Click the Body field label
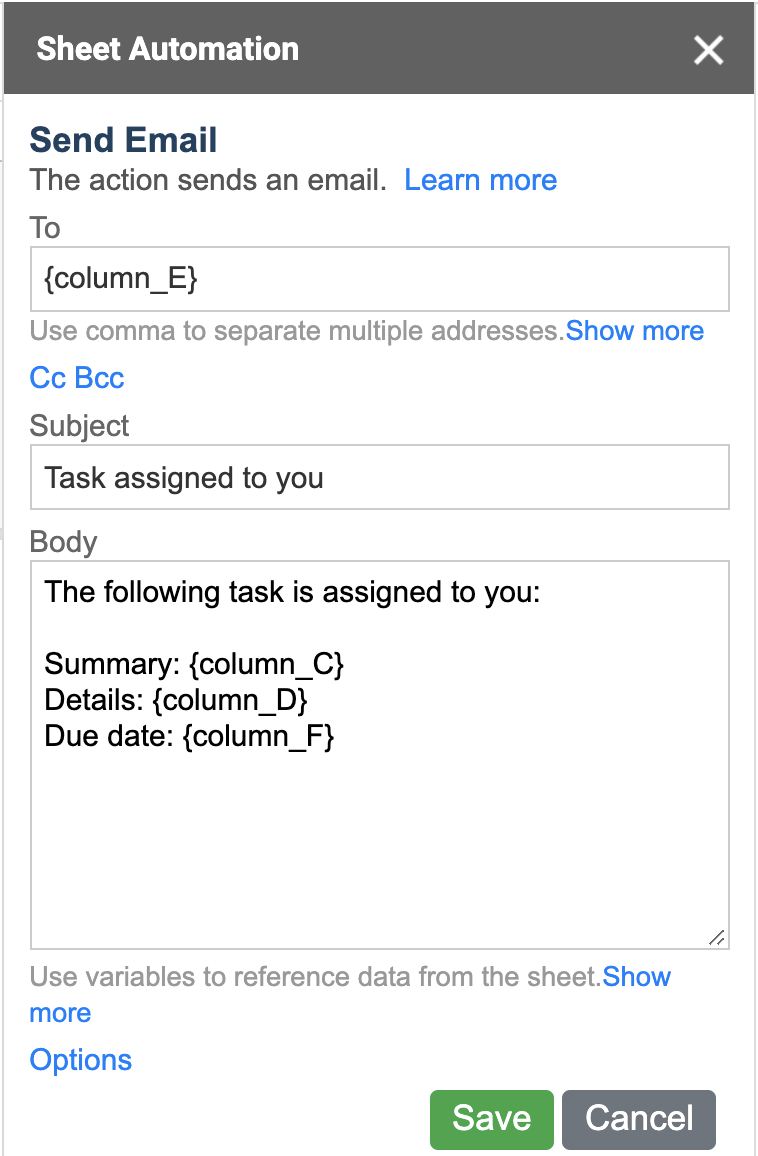758x1156 pixels. click(x=64, y=542)
